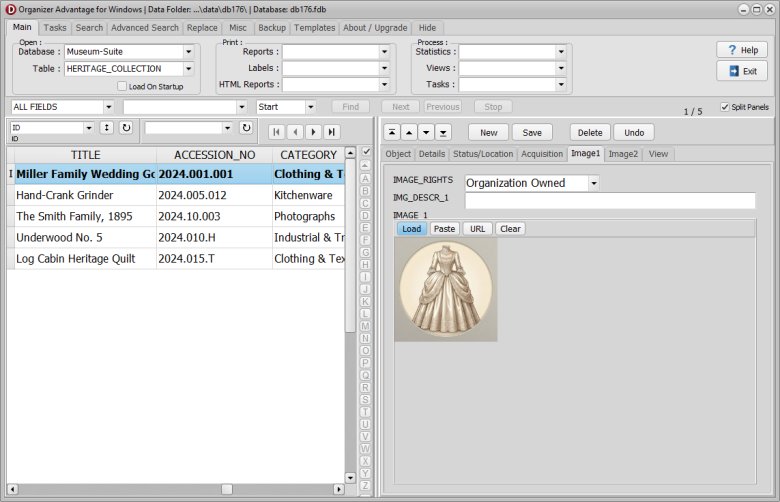This screenshot has width=780, height=502.
Task: Open the ALL FIELDS search dropdown
Action: (x=107, y=107)
